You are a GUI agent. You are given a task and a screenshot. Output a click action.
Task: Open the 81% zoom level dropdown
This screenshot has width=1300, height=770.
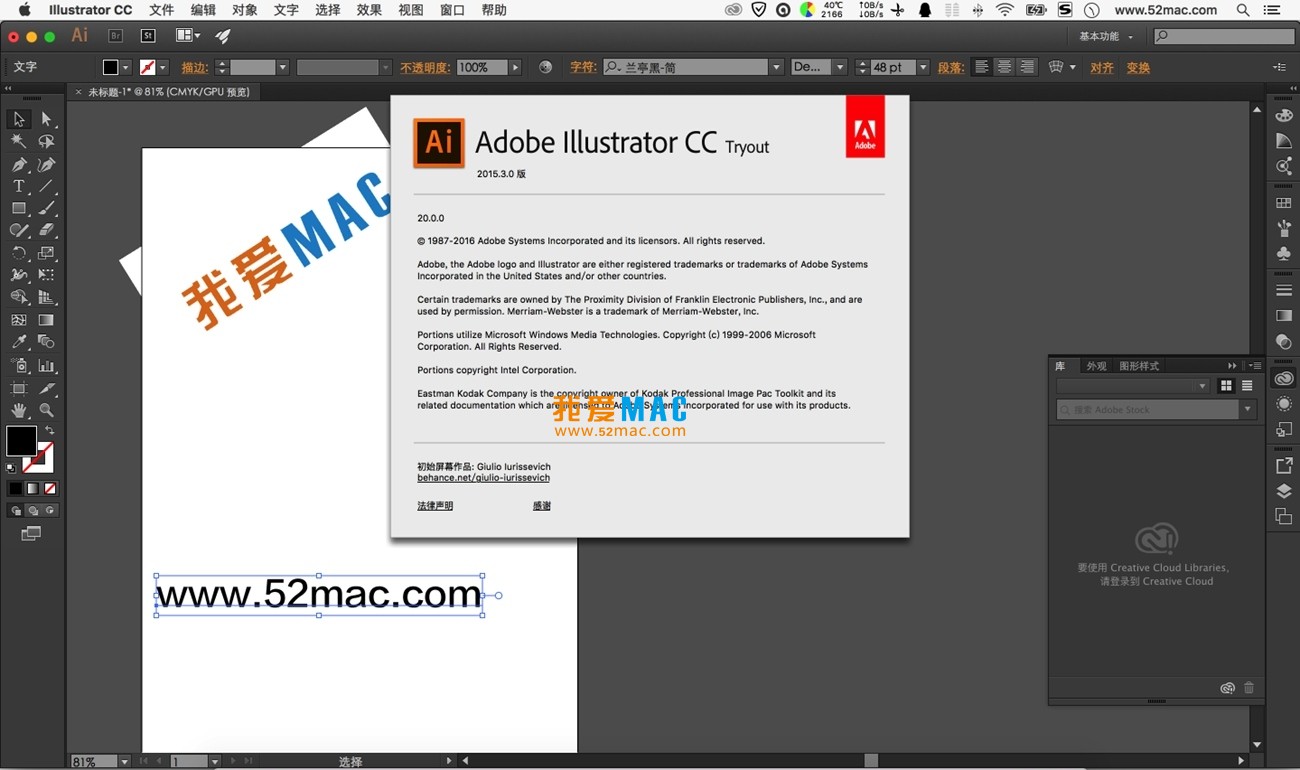click(x=125, y=762)
